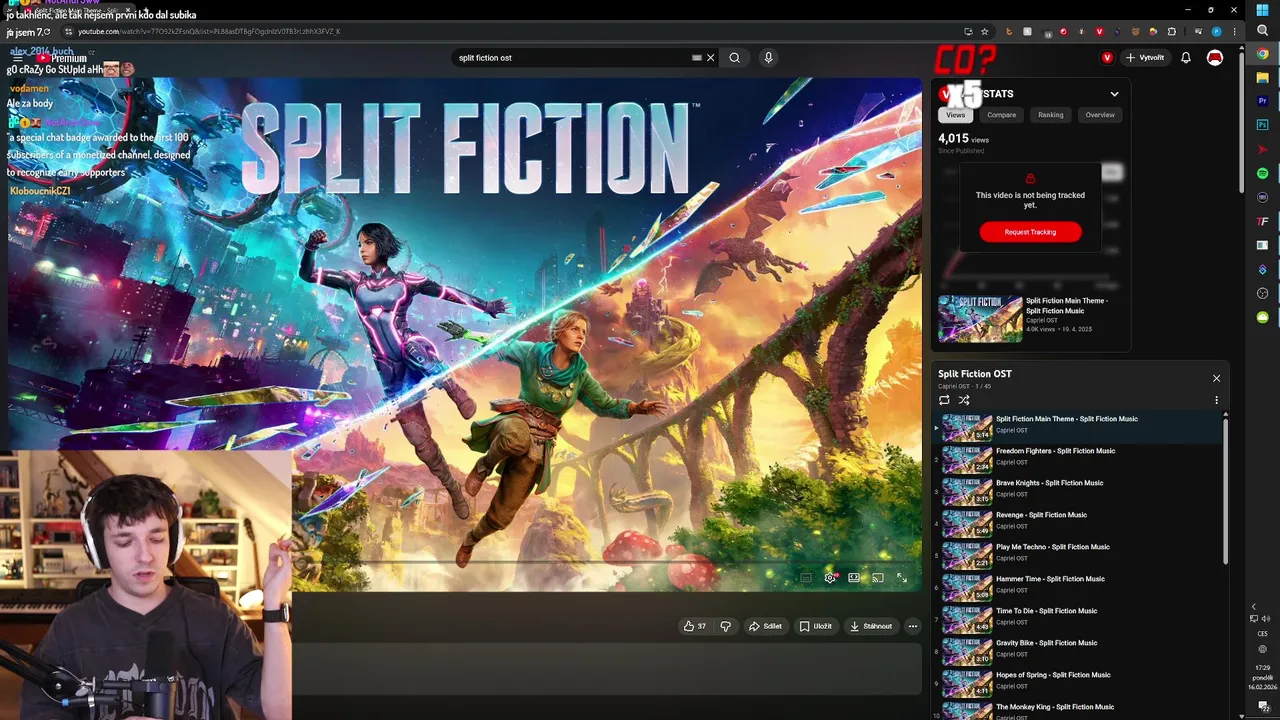Screen dimensions: 1280x720
Task: Click the Vytvořit create button
Action: [x=1145, y=58]
